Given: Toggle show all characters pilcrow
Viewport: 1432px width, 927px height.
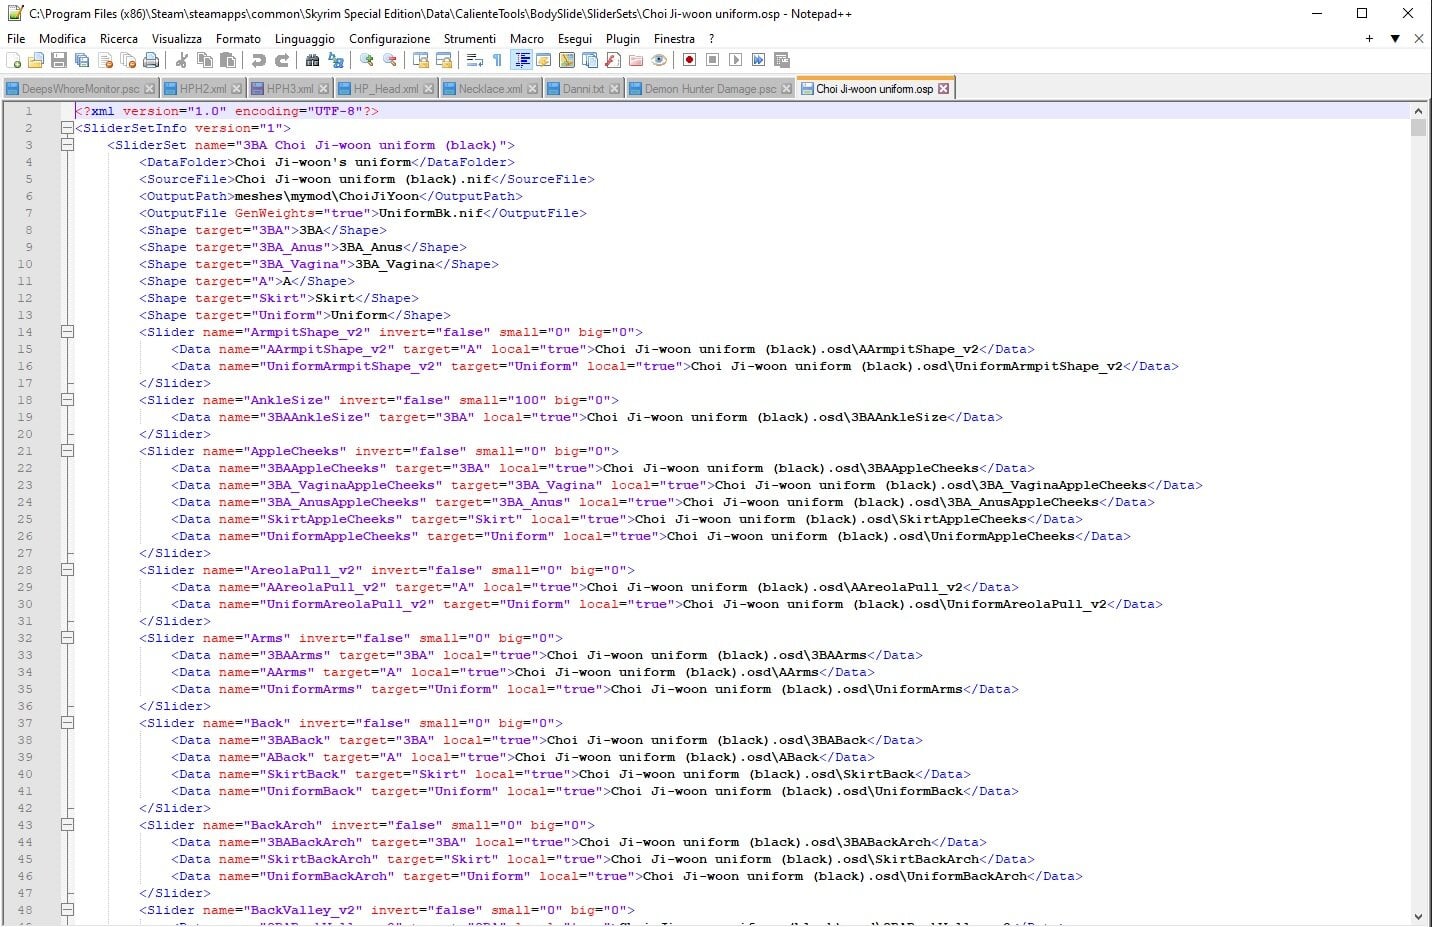Looking at the screenshot, I should (497, 60).
